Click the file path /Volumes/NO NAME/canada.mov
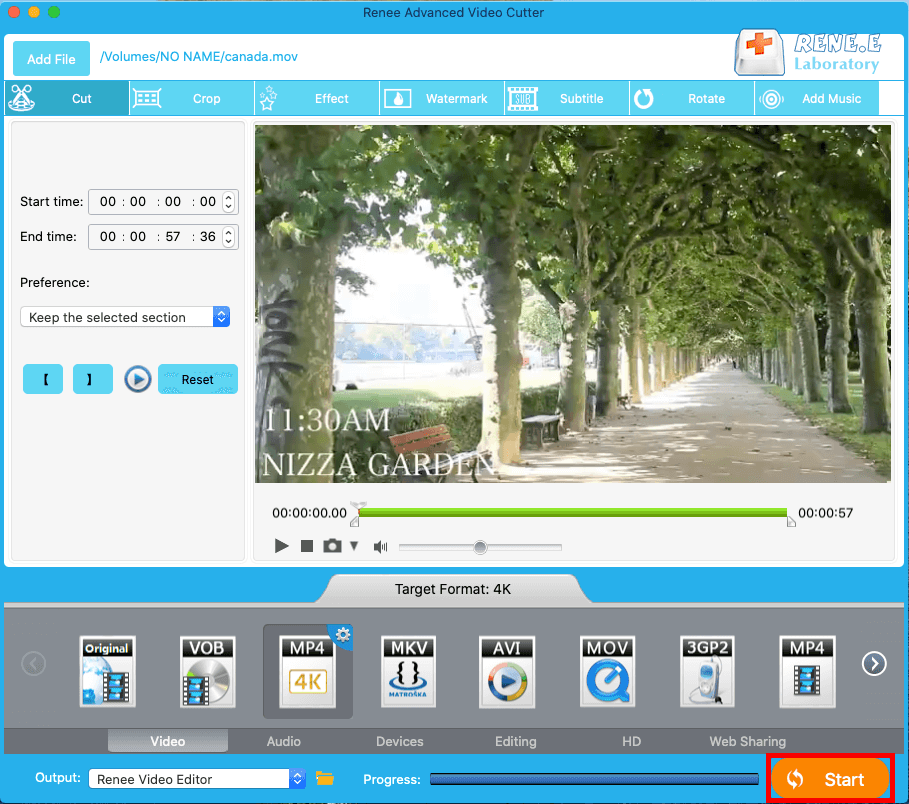Screen dimensions: 909x804 pyautogui.click(x=199, y=57)
